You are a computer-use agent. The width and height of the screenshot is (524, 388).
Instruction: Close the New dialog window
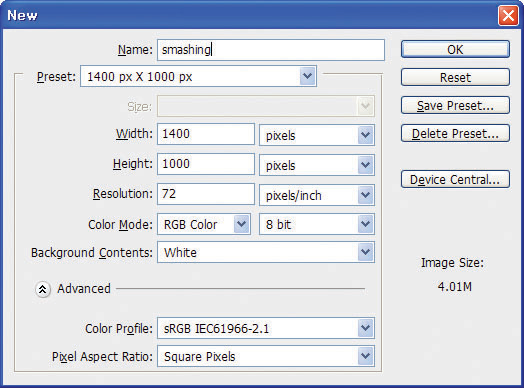(508, 15)
